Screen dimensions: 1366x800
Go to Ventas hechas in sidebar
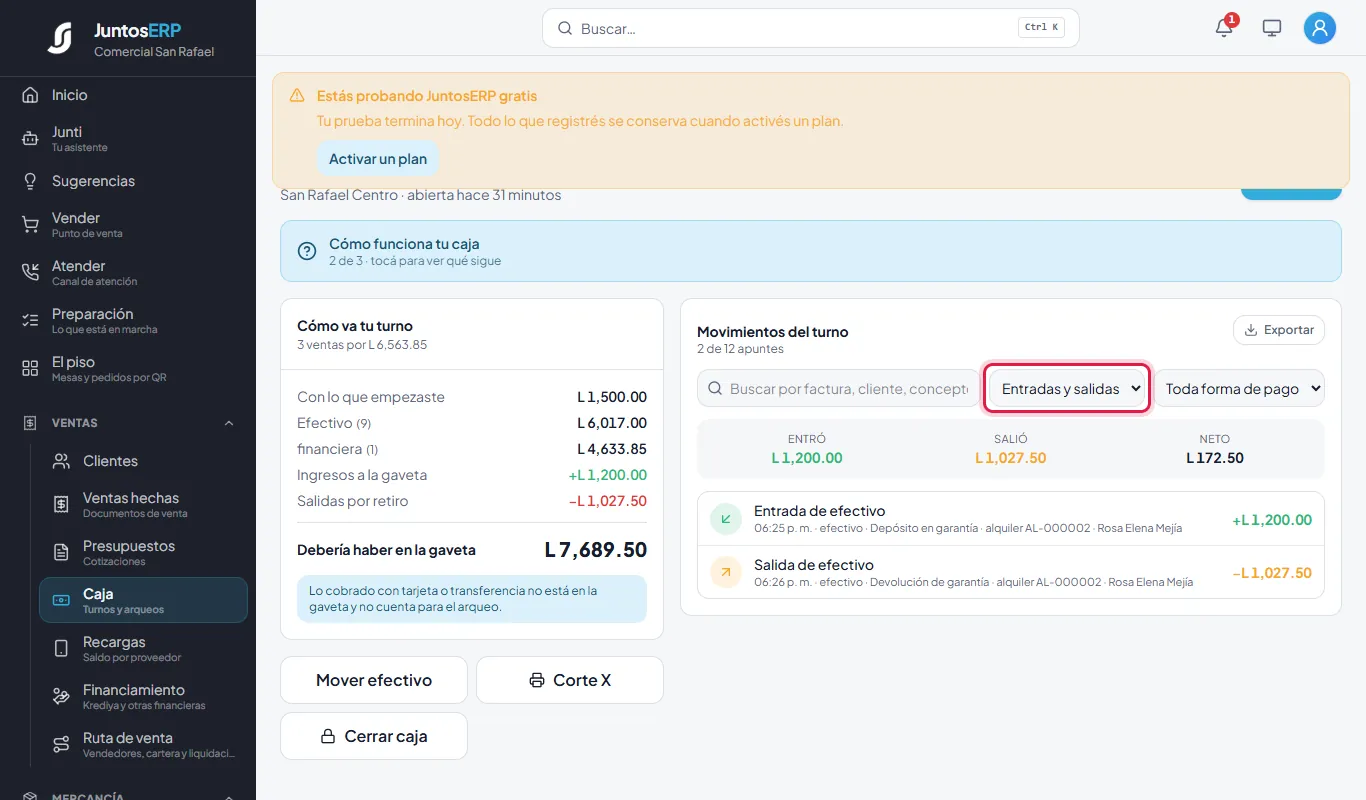coord(143,505)
